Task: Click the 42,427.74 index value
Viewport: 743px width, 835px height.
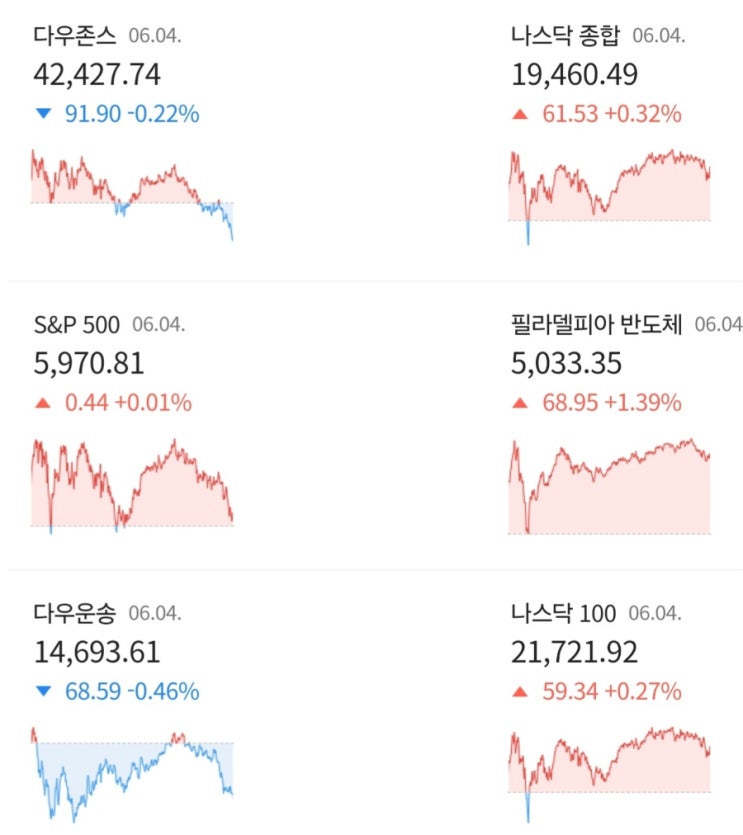Action: pyautogui.click(x=97, y=76)
